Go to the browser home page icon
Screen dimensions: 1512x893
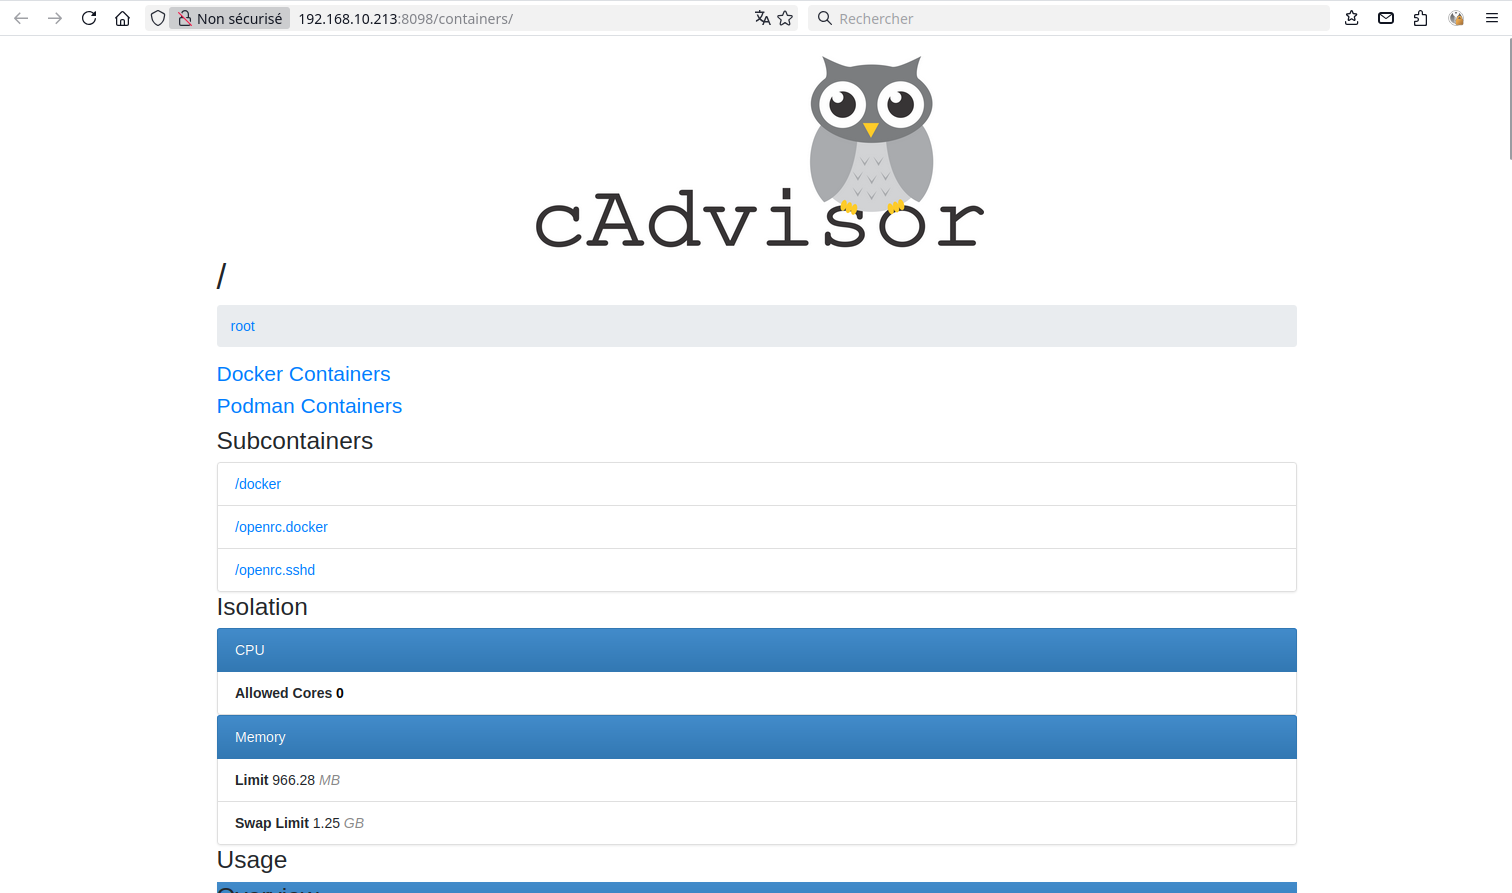point(122,18)
